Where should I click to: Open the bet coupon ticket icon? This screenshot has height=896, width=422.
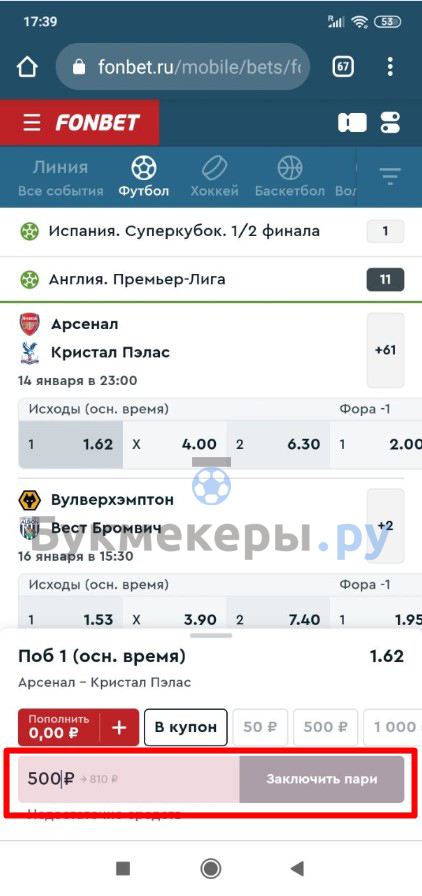coord(352,122)
